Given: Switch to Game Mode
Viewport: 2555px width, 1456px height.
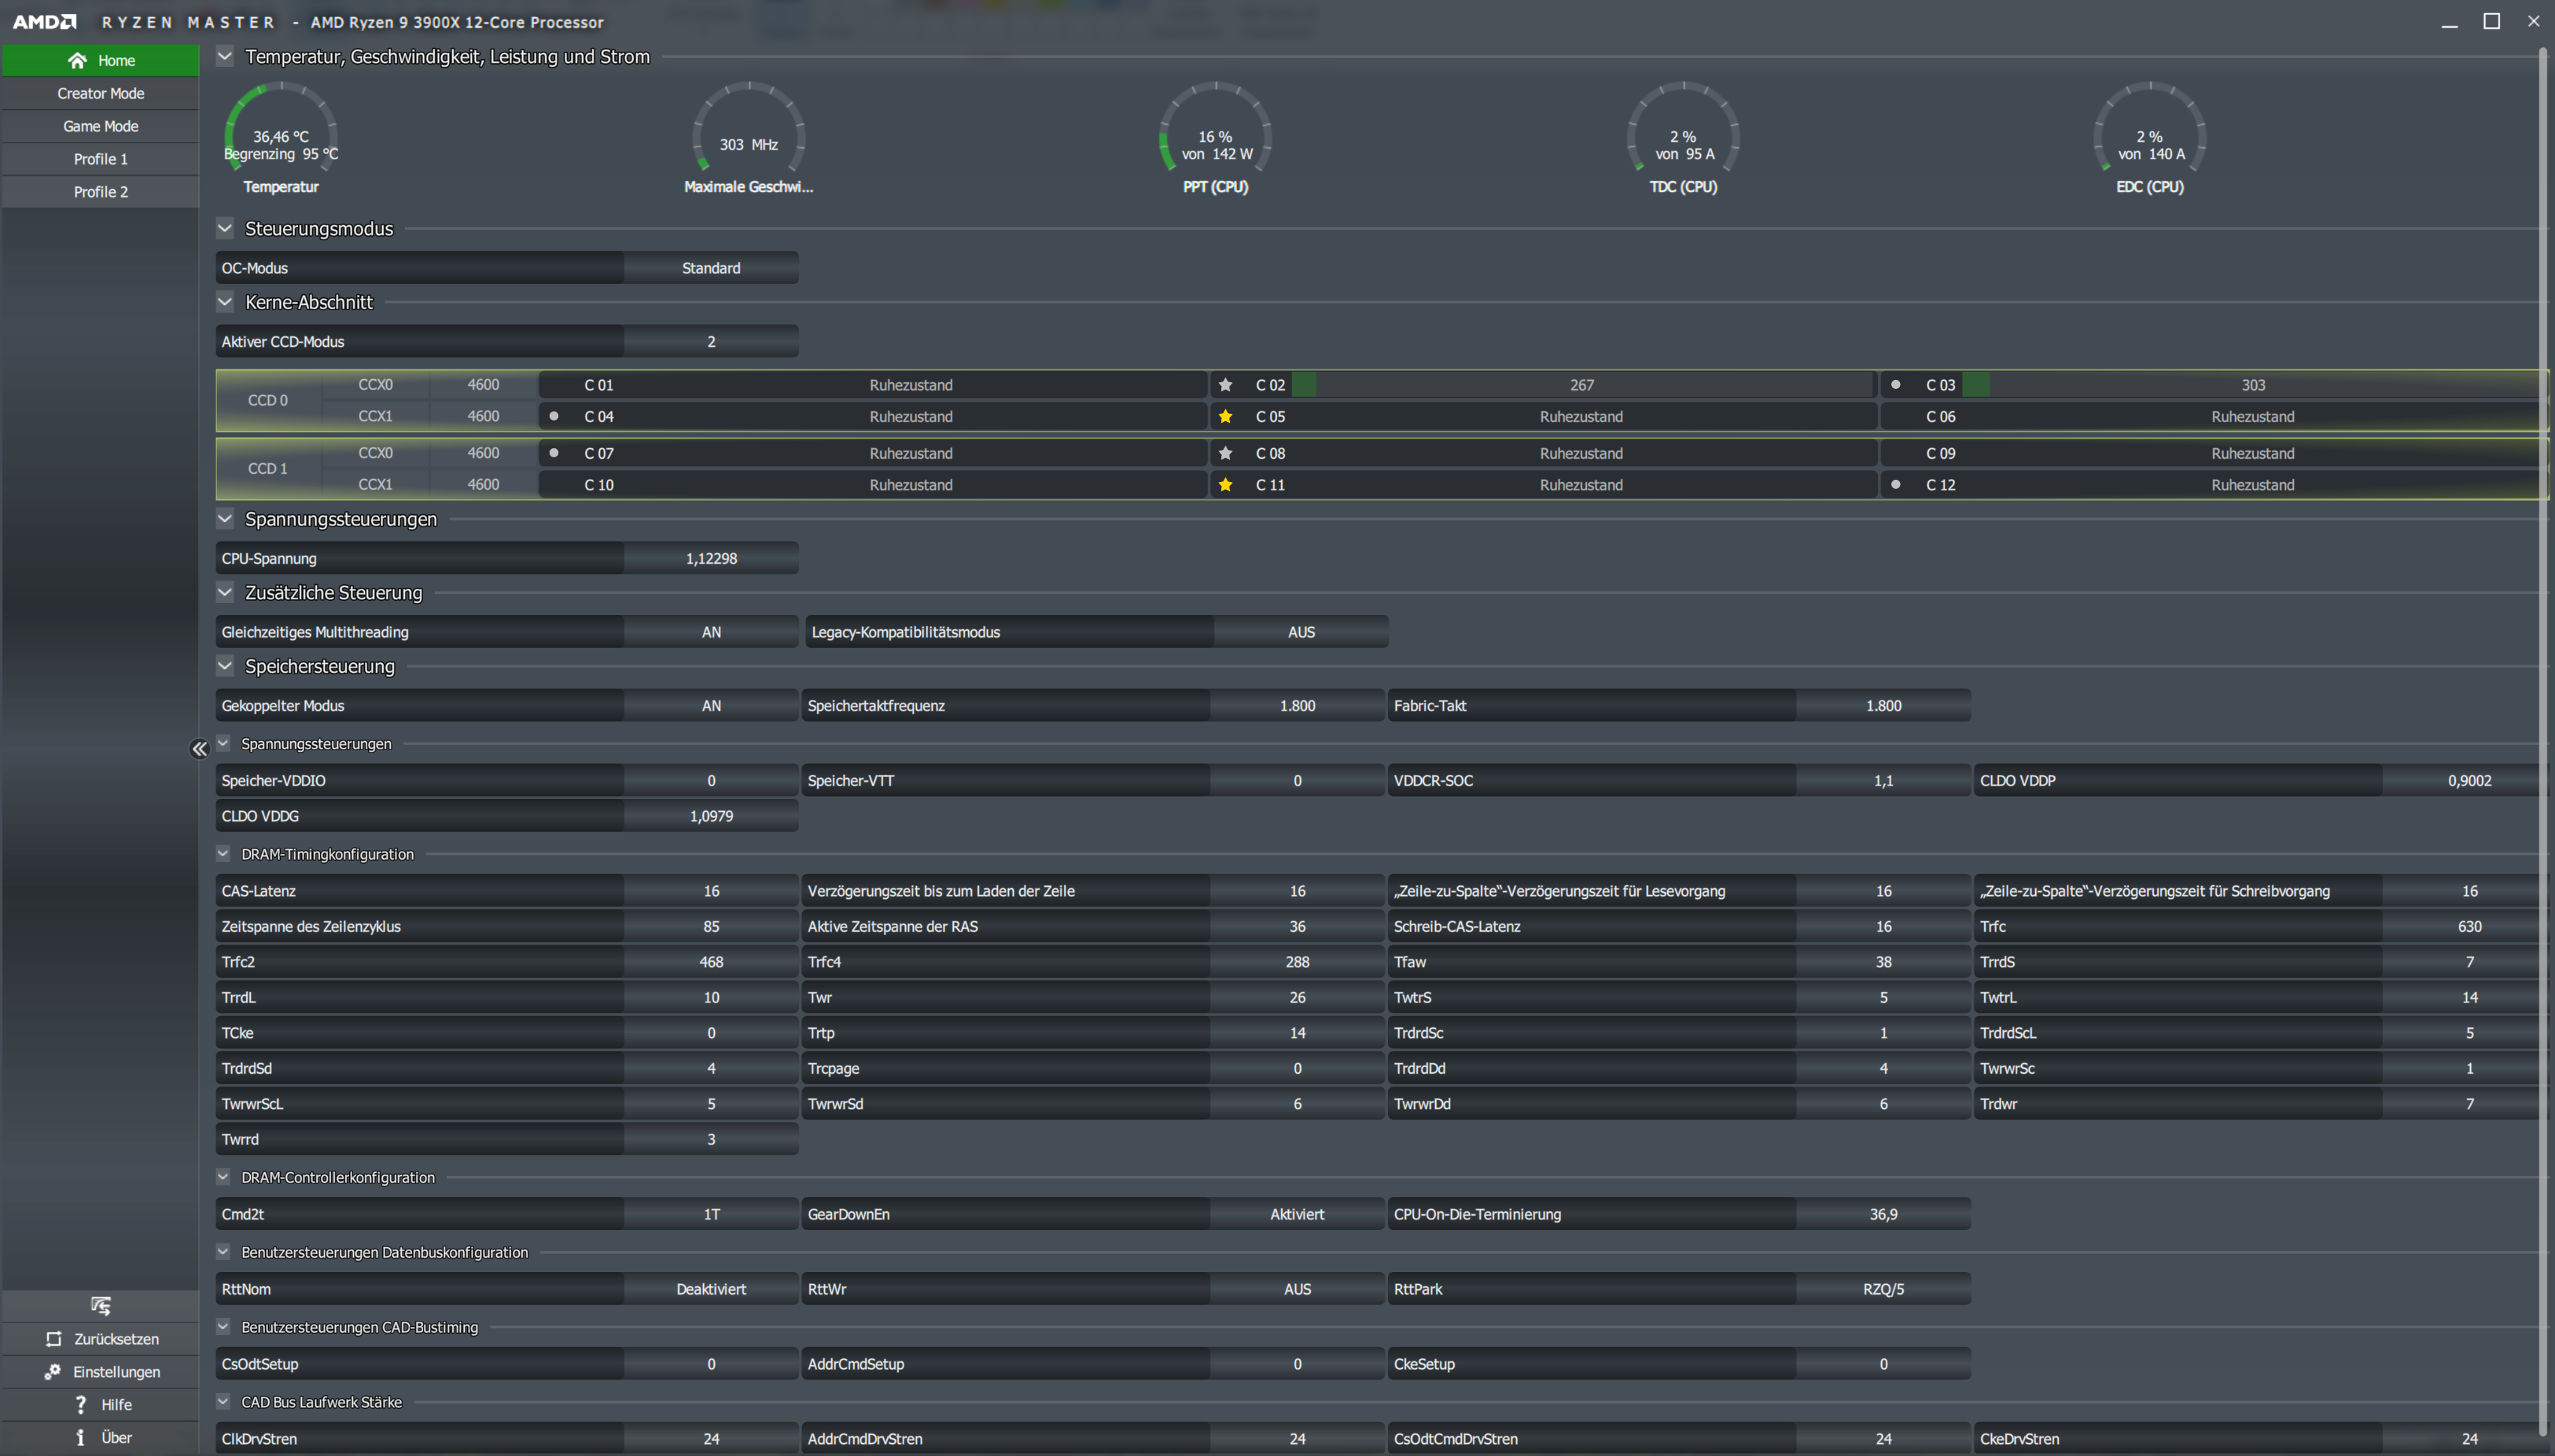Looking at the screenshot, I should [x=101, y=126].
